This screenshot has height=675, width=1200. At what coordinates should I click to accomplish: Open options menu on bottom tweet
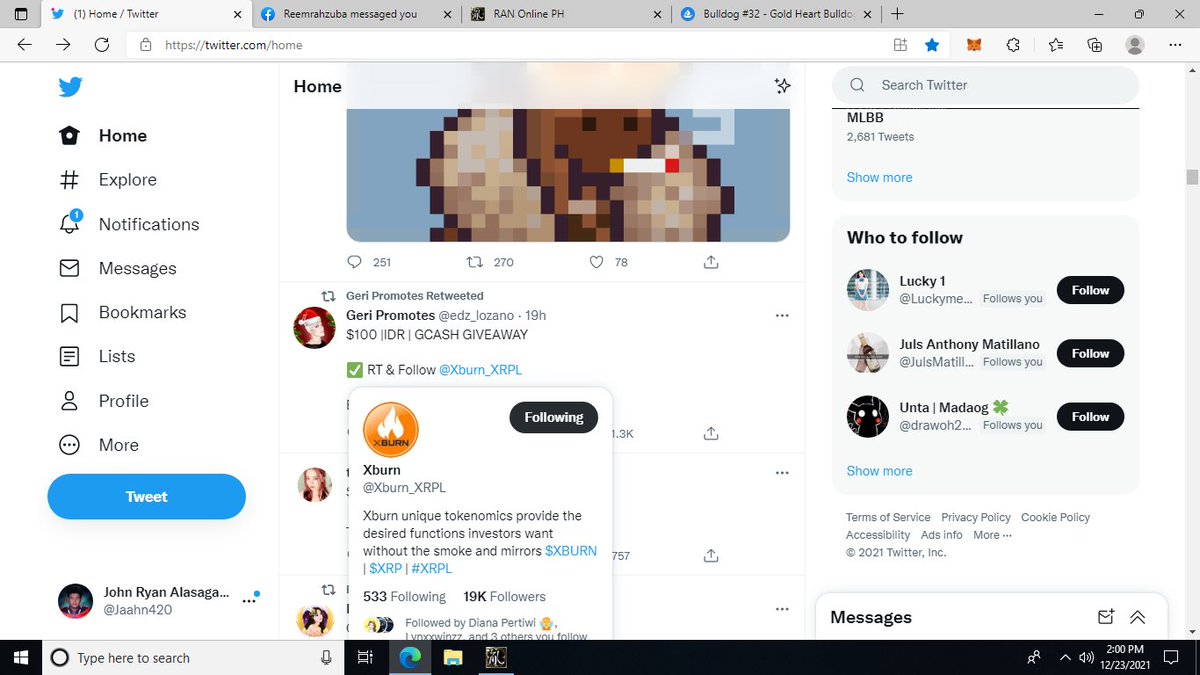click(x=782, y=609)
